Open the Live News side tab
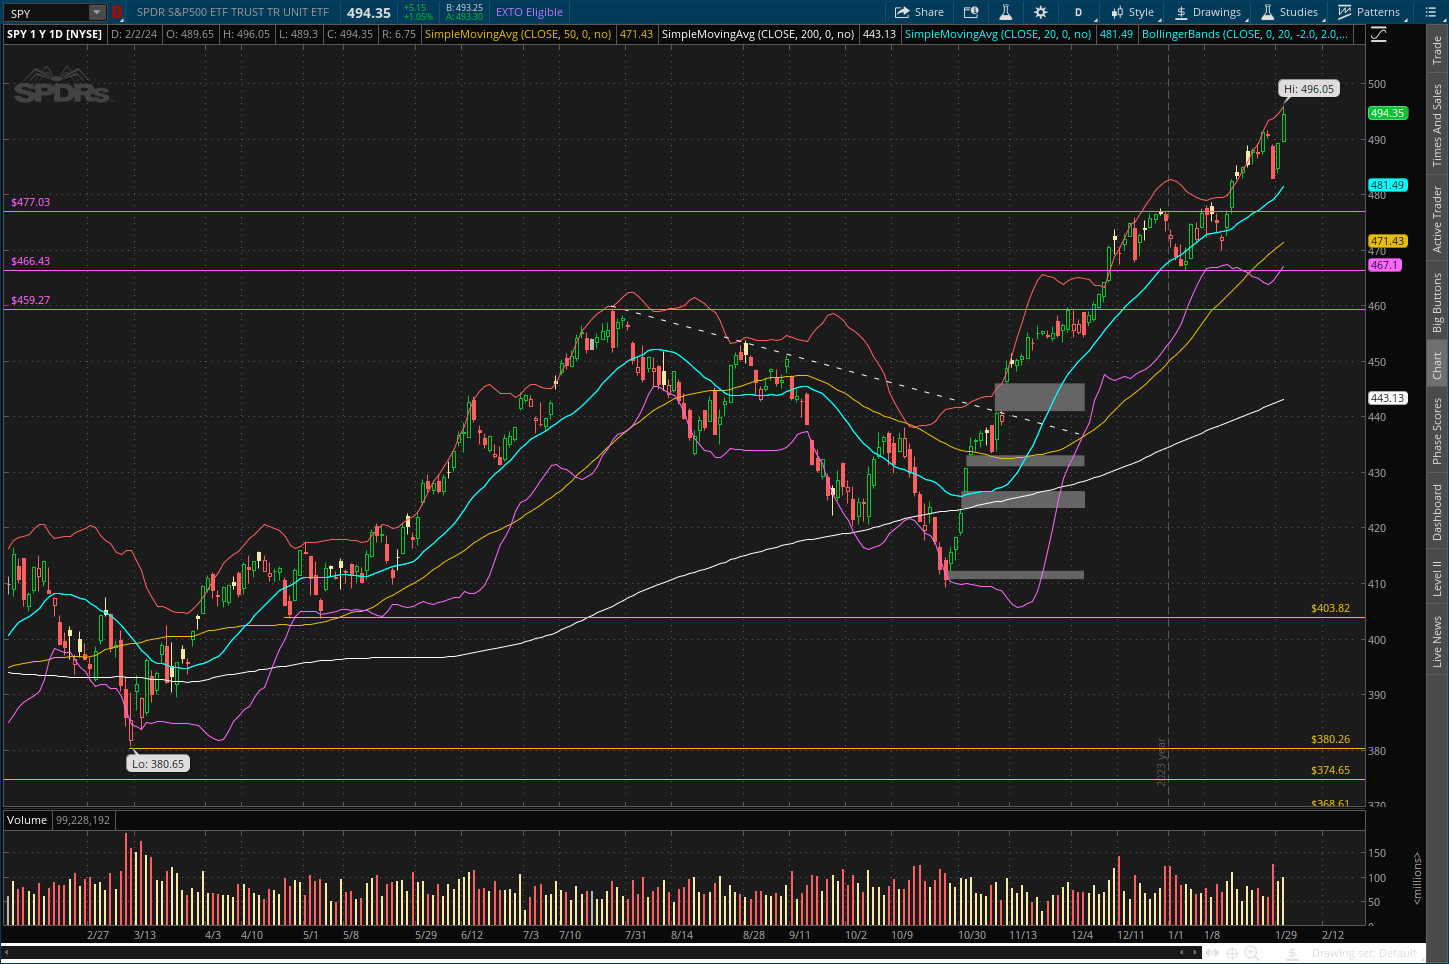 coord(1437,642)
